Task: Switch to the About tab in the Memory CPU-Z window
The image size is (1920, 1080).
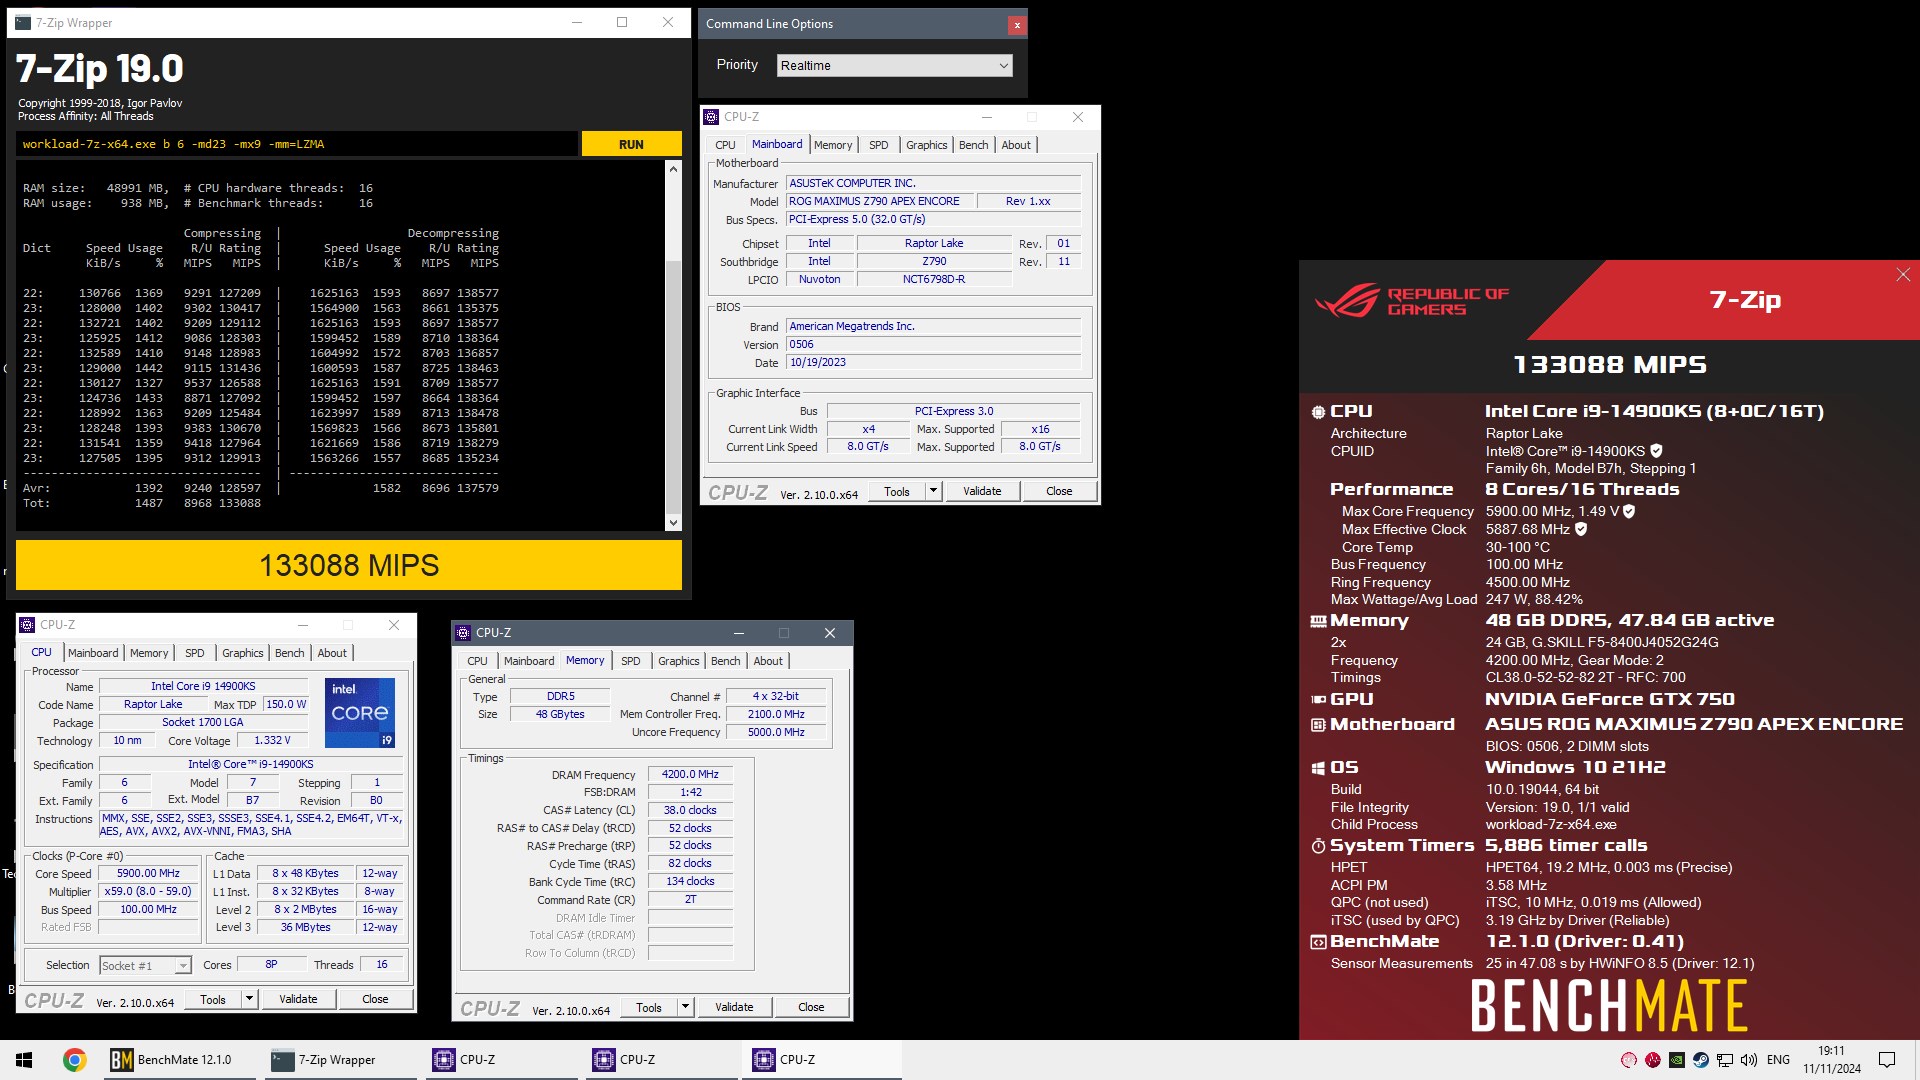Action: point(768,661)
